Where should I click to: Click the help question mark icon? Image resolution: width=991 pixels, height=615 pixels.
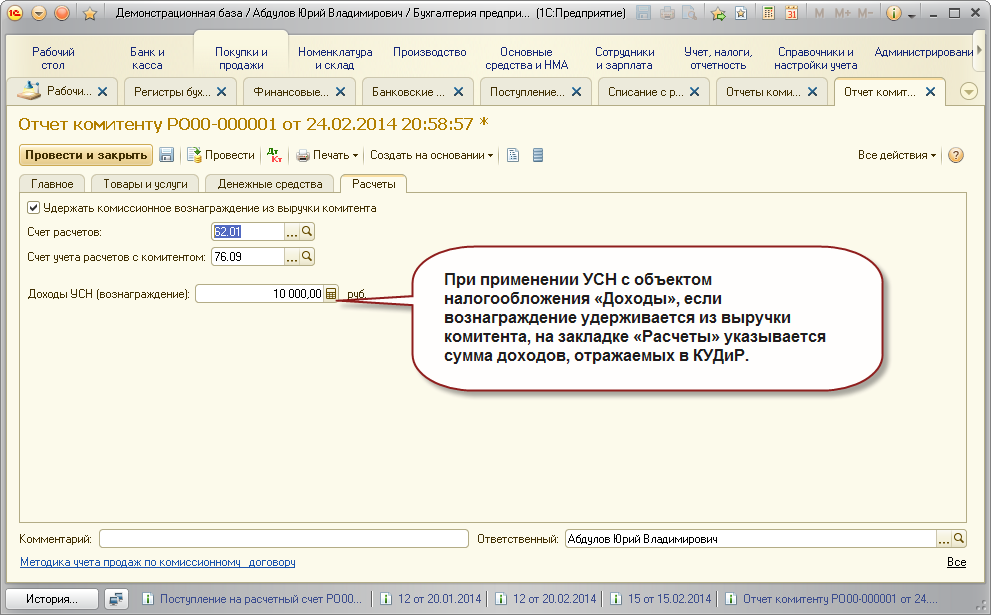[956, 155]
